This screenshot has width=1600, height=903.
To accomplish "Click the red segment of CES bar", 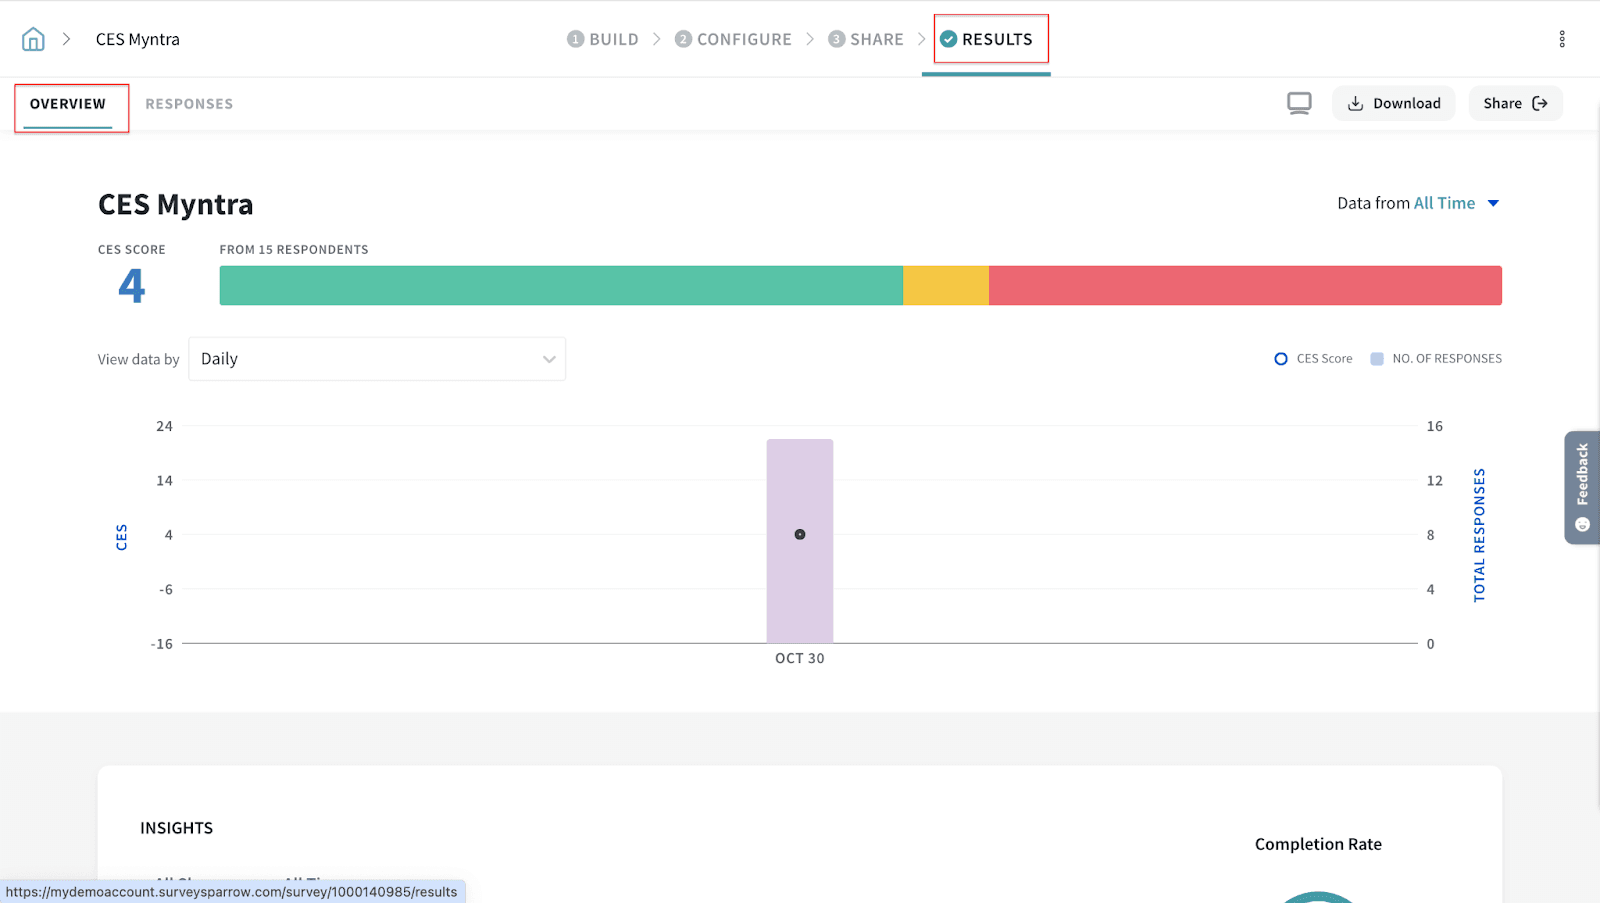I will pos(1245,285).
